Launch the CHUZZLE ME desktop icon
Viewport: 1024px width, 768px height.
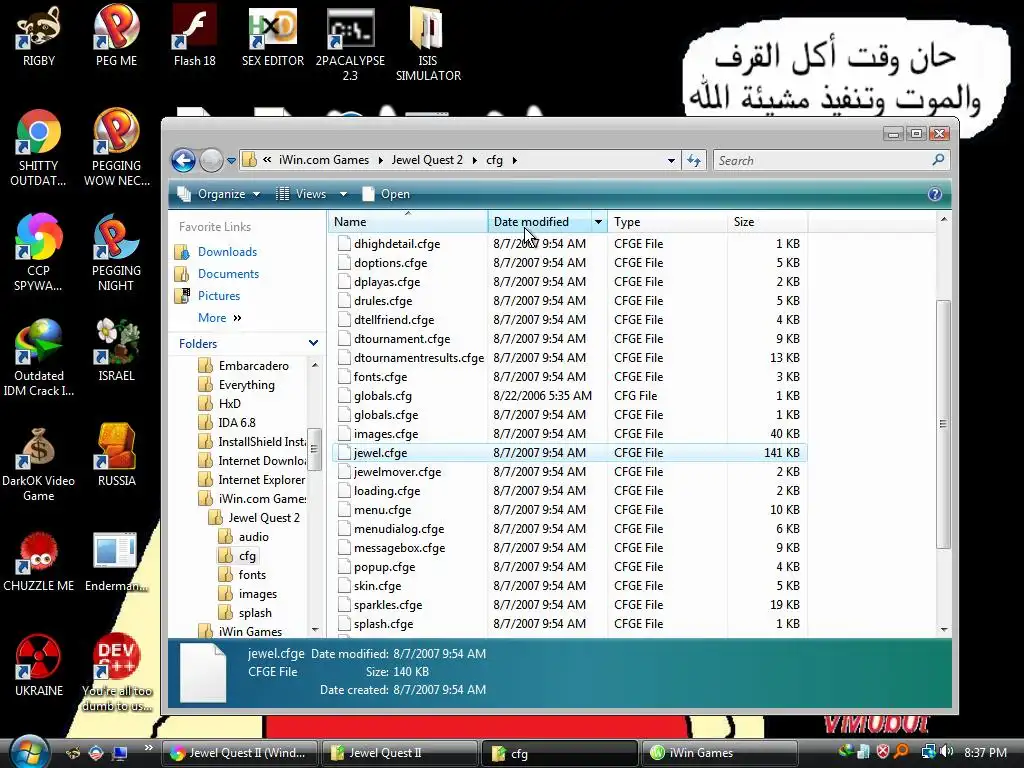(39, 560)
